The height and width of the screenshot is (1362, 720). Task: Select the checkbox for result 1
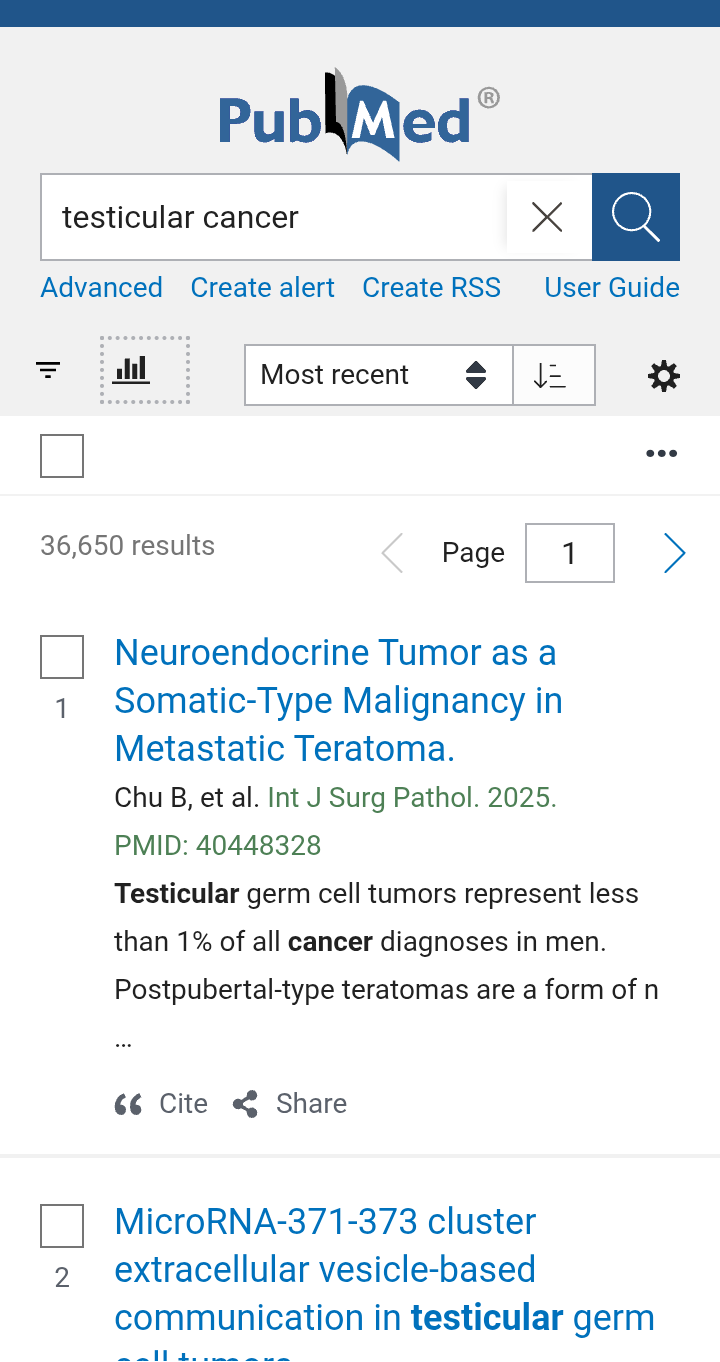pos(62,657)
